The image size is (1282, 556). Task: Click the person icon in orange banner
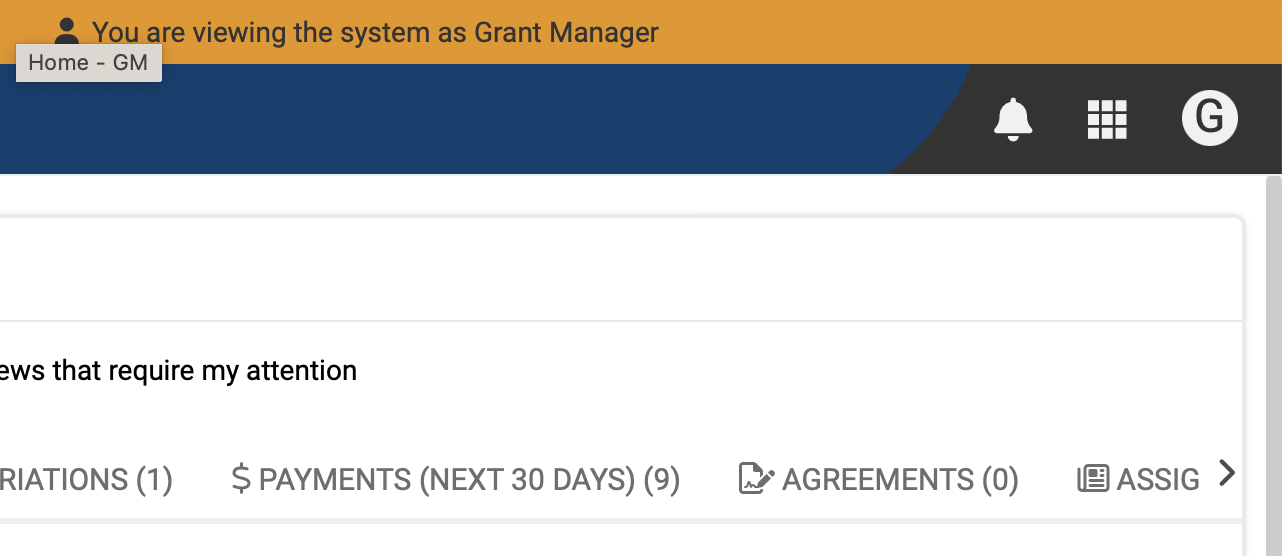[67, 31]
